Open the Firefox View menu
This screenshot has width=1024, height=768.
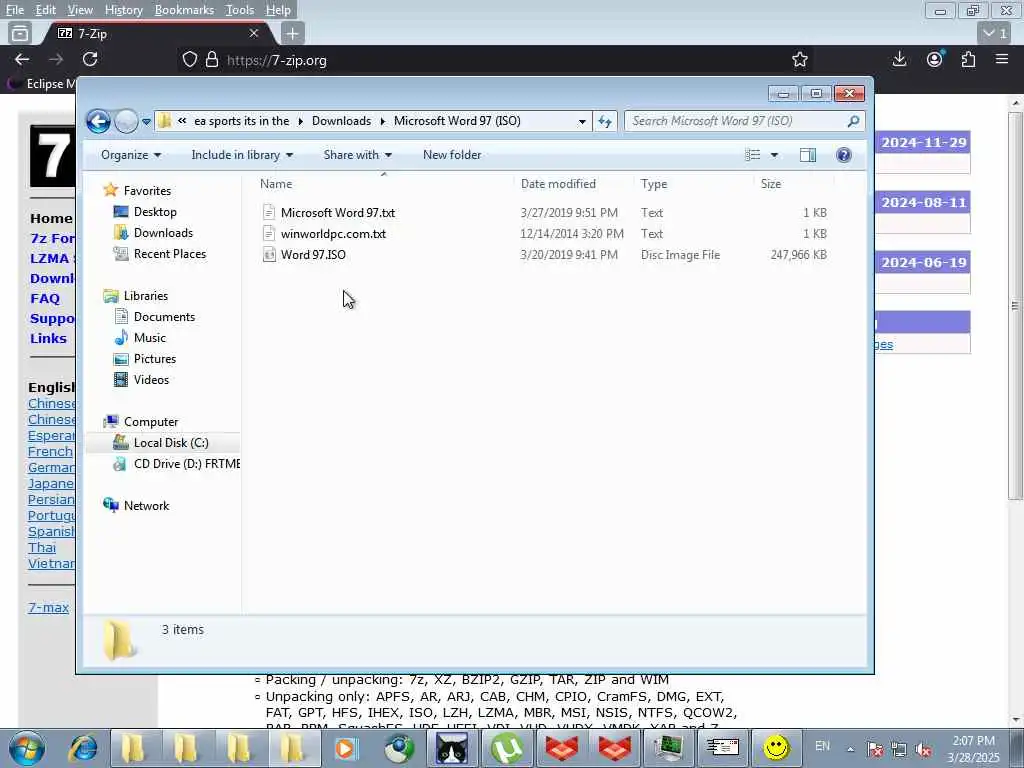[80, 10]
